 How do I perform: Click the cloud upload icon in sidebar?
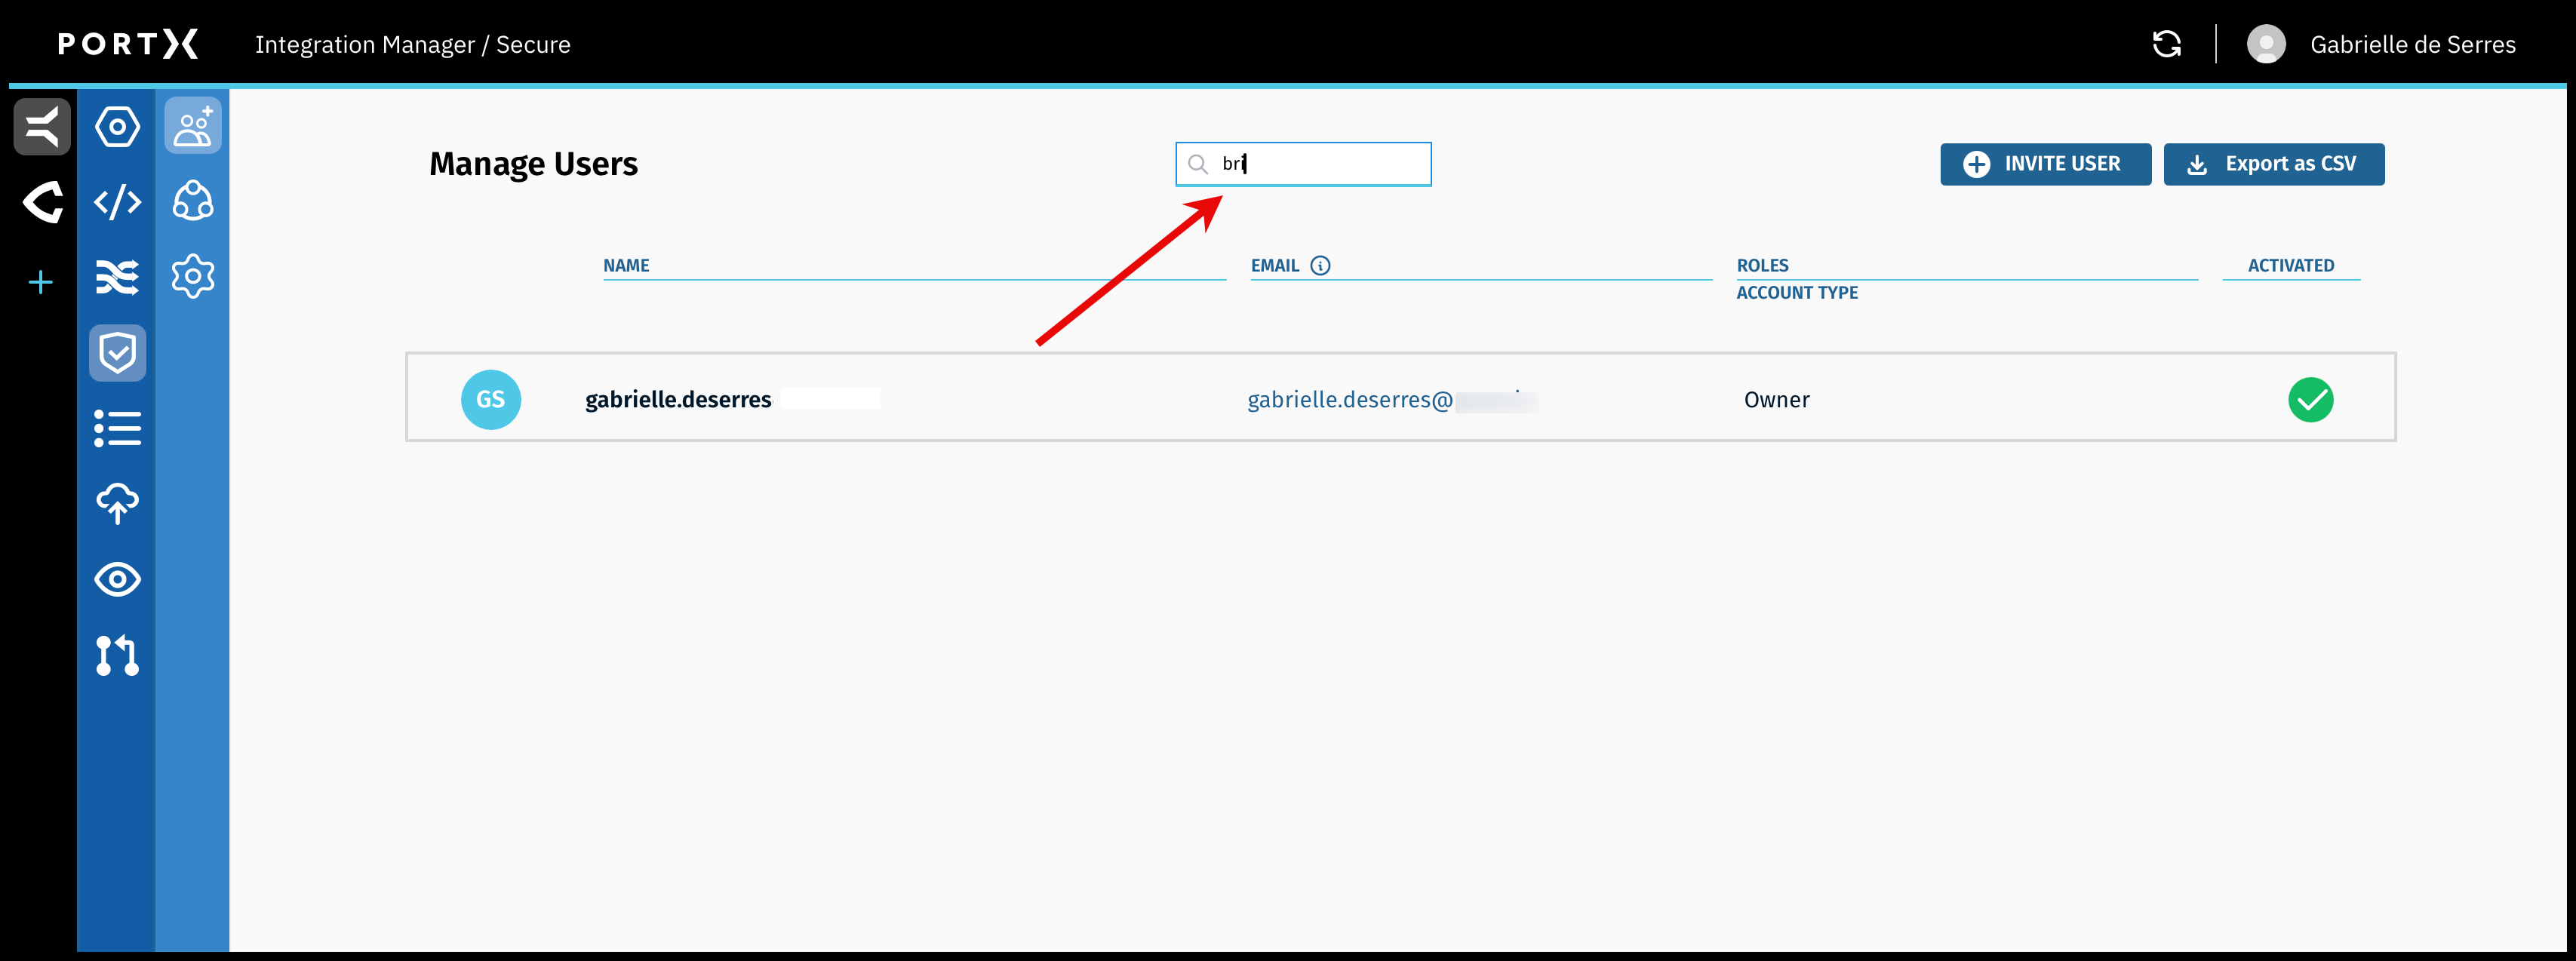point(117,503)
